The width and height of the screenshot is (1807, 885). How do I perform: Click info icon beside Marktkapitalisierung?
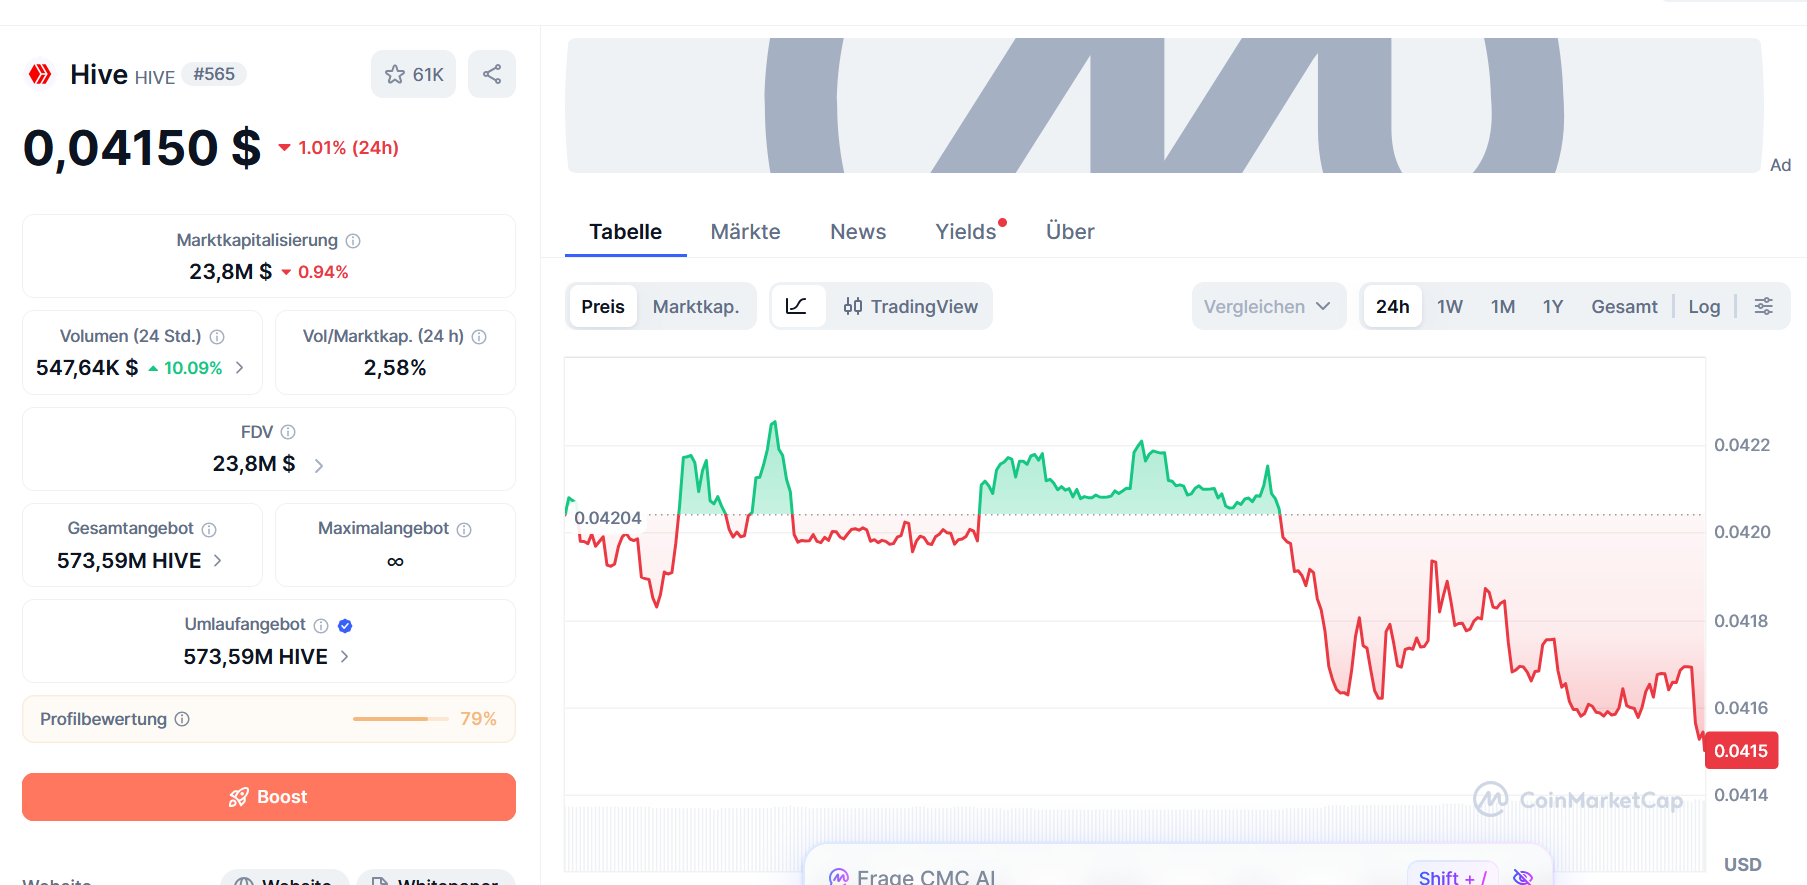pyautogui.click(x=353, y=241)
